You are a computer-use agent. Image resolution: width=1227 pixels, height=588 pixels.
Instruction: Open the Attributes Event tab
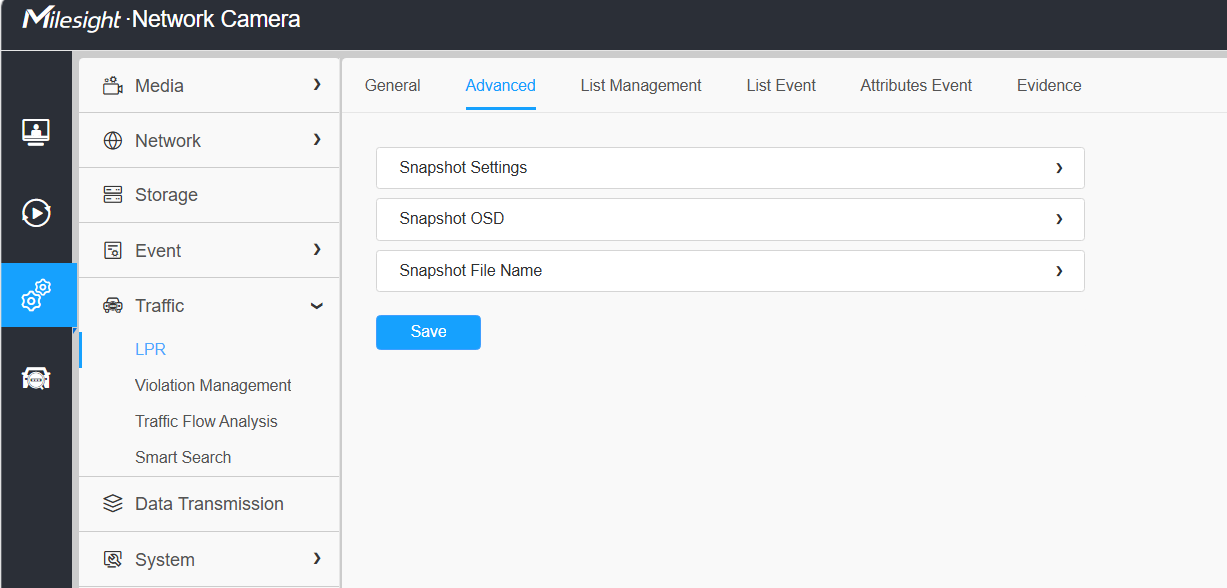[x=916, y=86]
